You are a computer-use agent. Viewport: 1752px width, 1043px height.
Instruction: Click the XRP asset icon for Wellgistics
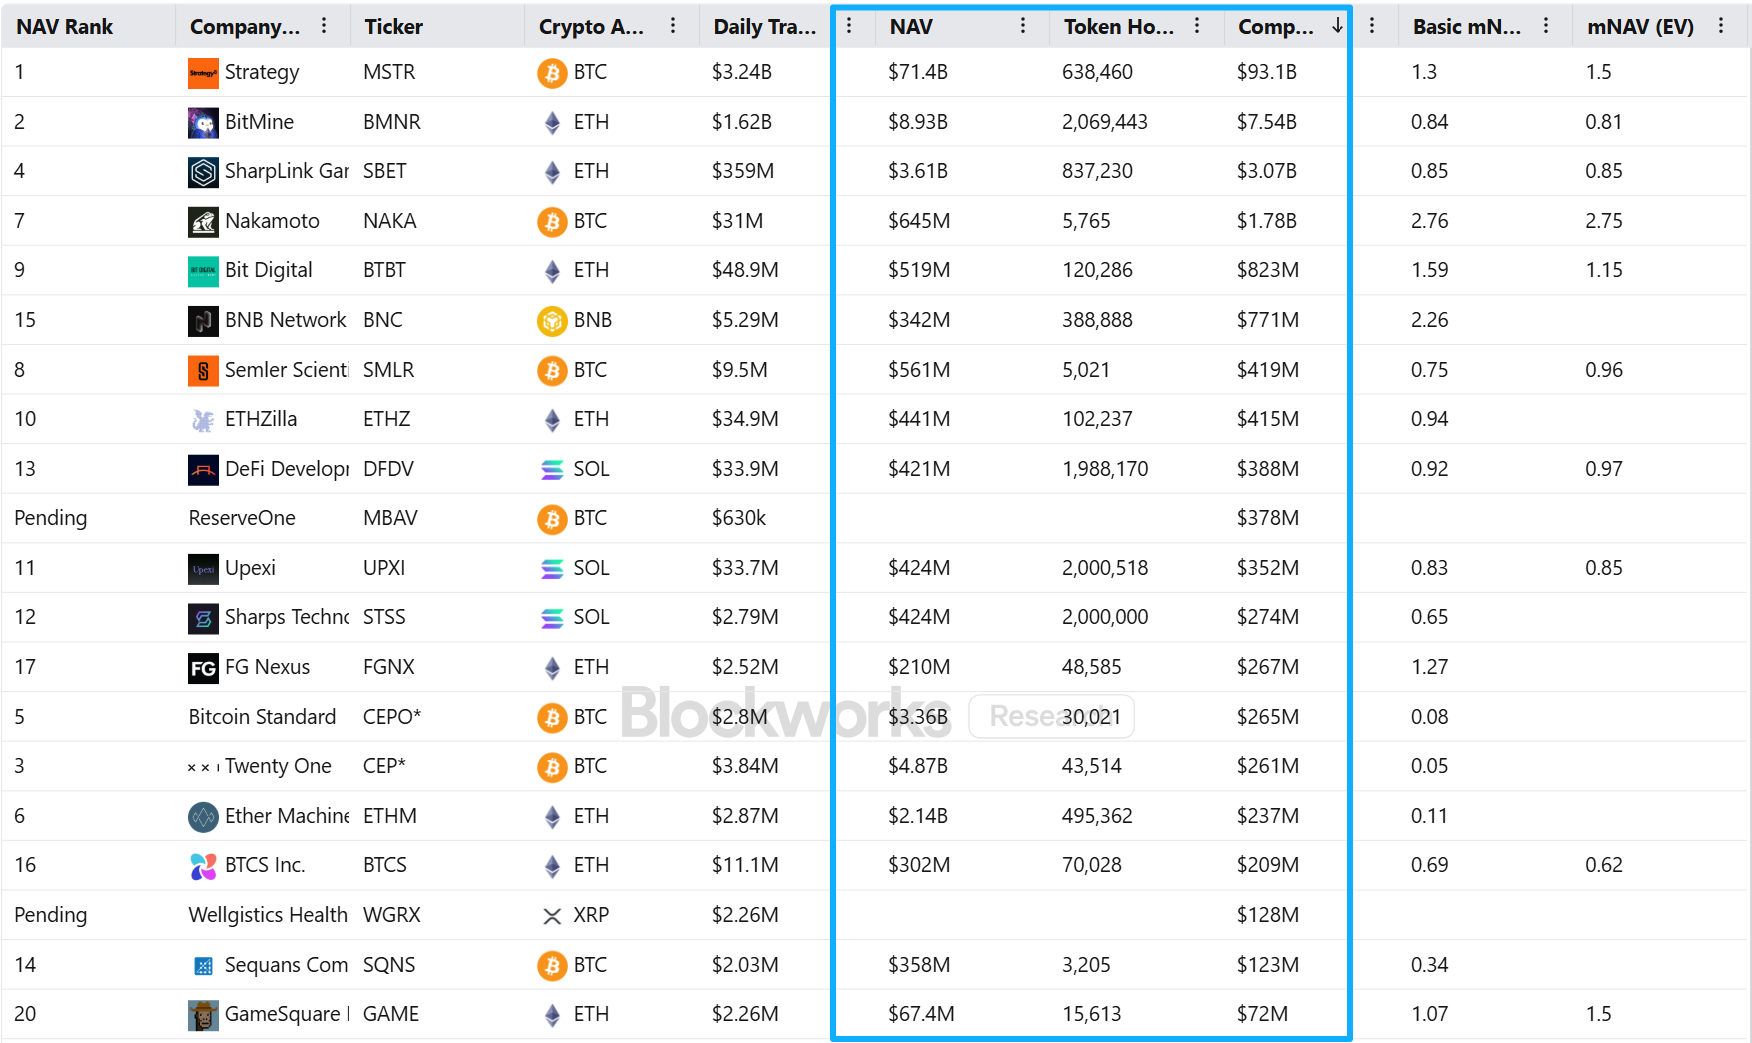pos(552,916)
